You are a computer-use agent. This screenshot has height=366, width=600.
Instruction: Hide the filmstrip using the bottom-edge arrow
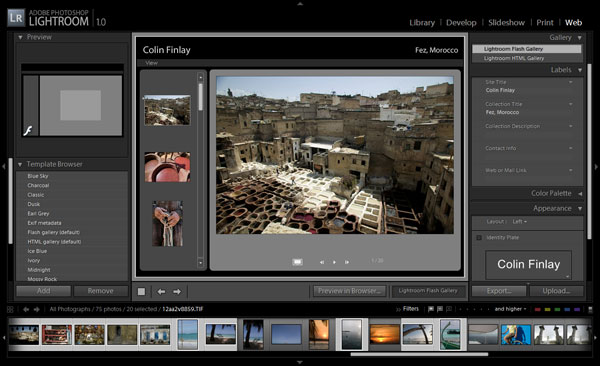coord(300,362)
